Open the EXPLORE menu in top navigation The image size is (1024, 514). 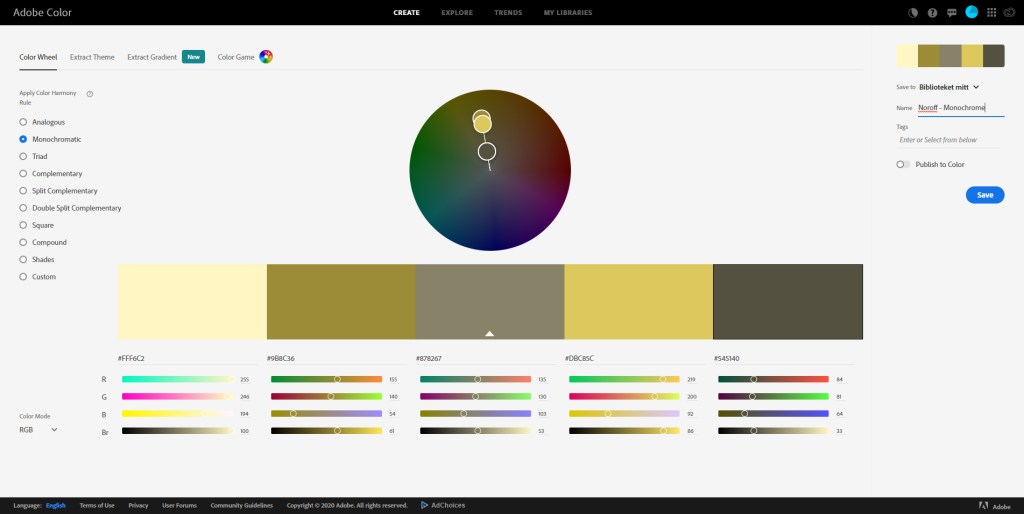[x=456, y=13]
